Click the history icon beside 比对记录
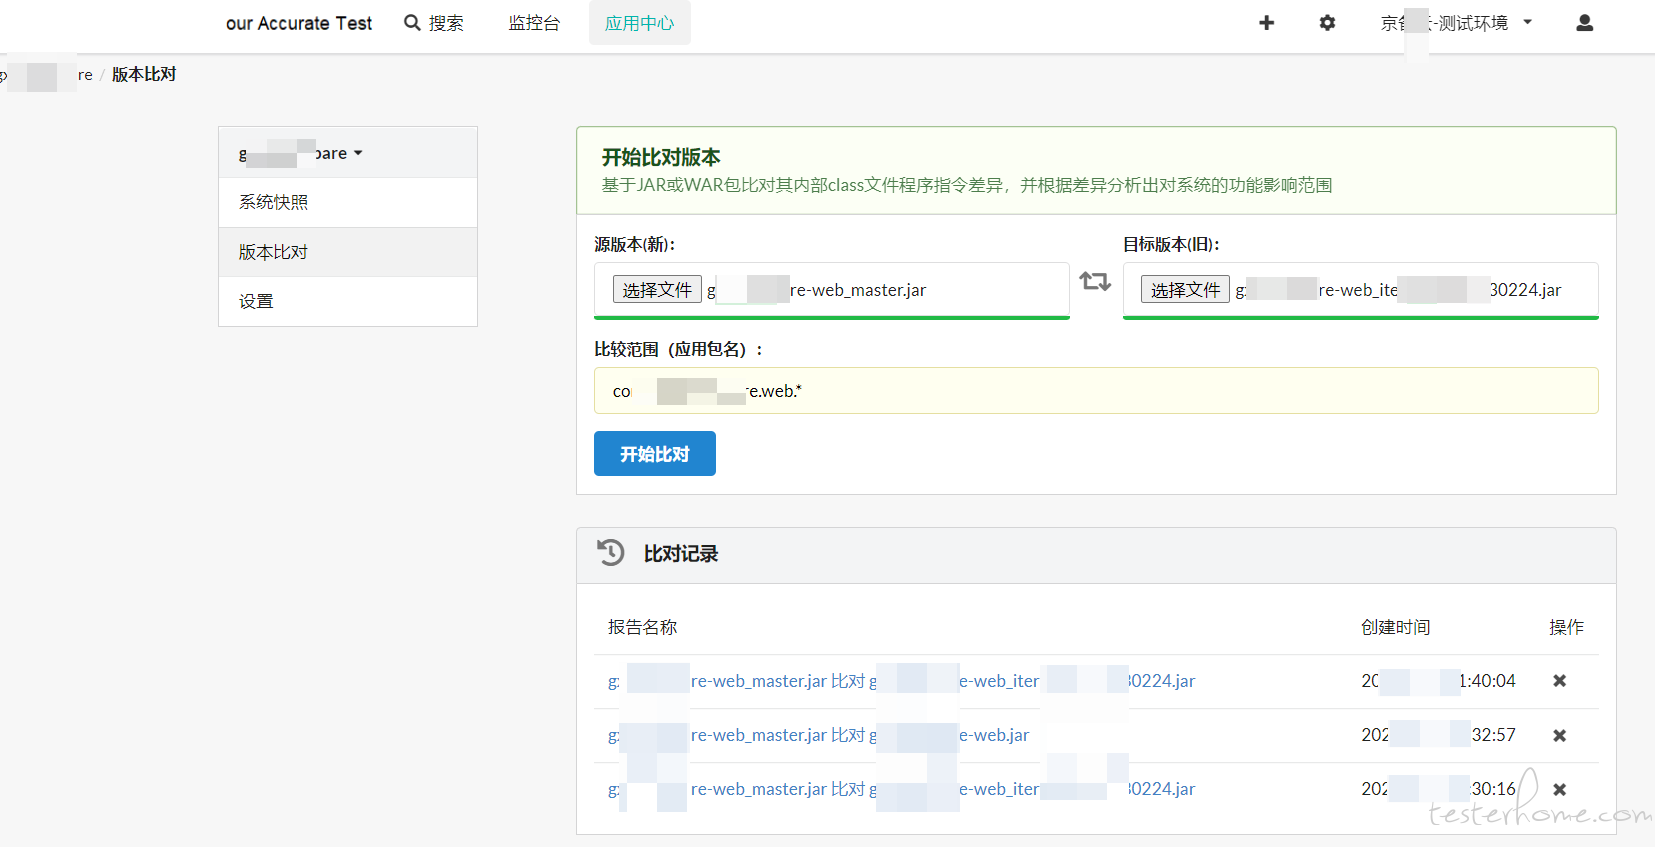Viewport: 1655px width, 847px height. [x=610, y=552]
